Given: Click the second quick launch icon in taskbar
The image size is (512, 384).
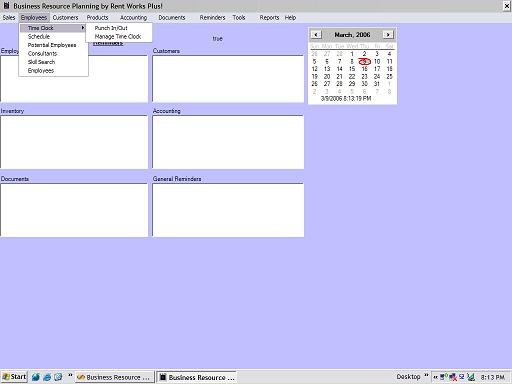Looking at the screenshot, I should click(47, 377).
